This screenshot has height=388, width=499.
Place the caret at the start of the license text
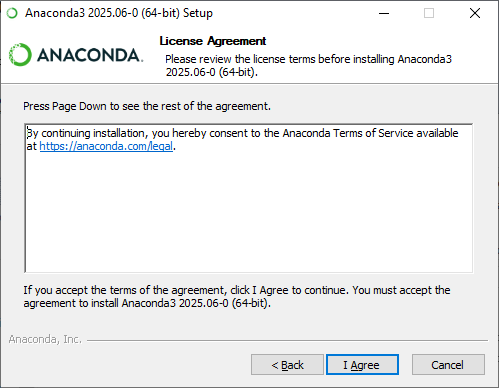[x=27, y=133]
